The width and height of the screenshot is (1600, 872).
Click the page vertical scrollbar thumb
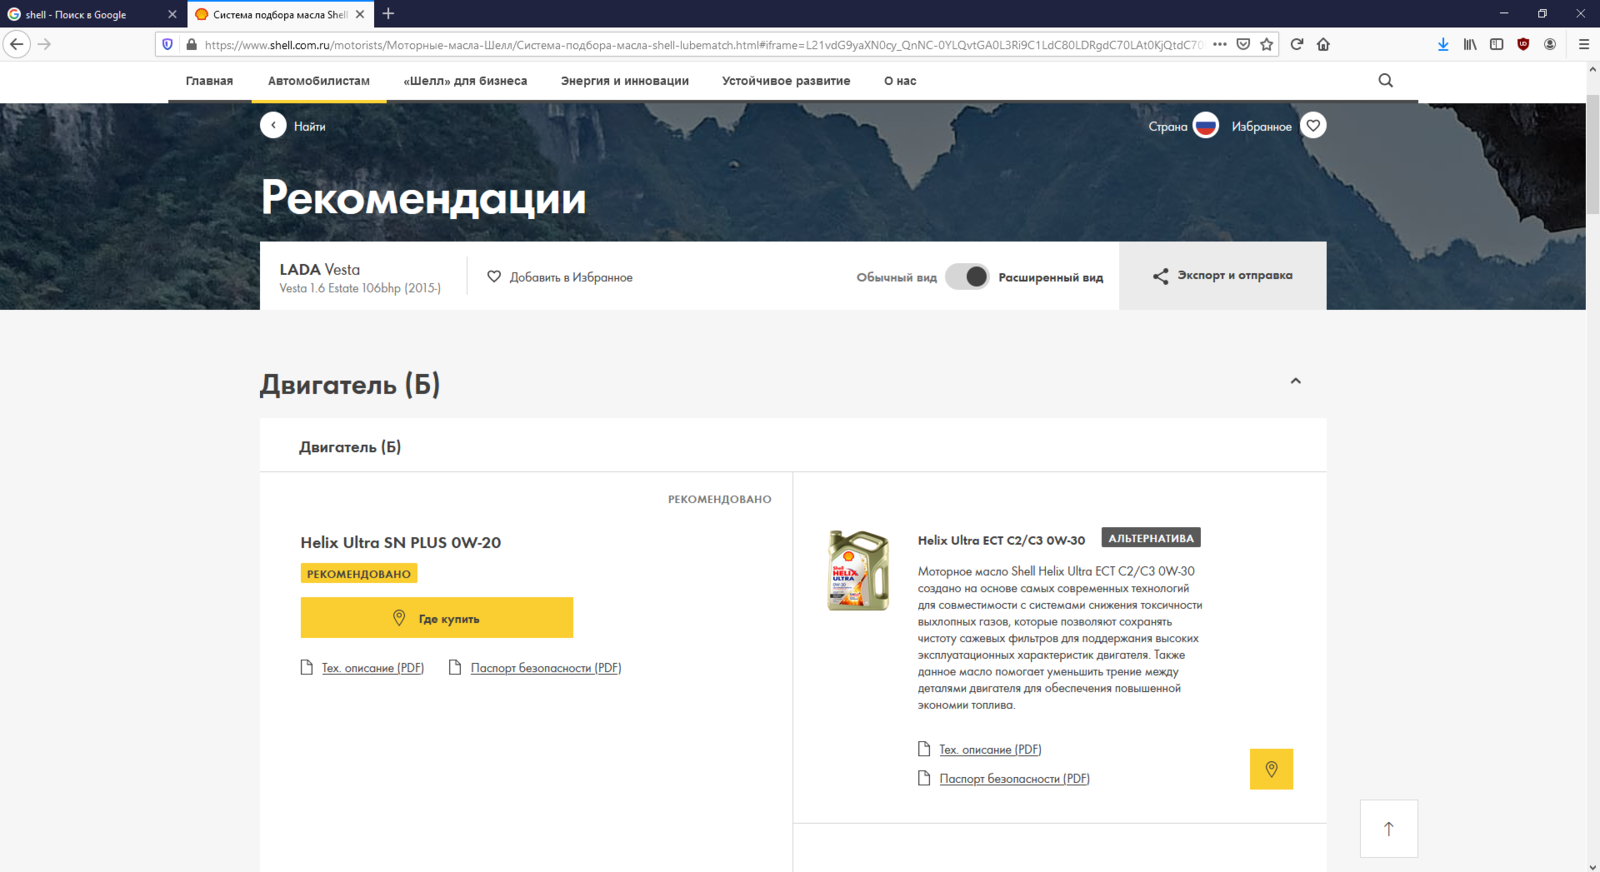(1593, 155)
